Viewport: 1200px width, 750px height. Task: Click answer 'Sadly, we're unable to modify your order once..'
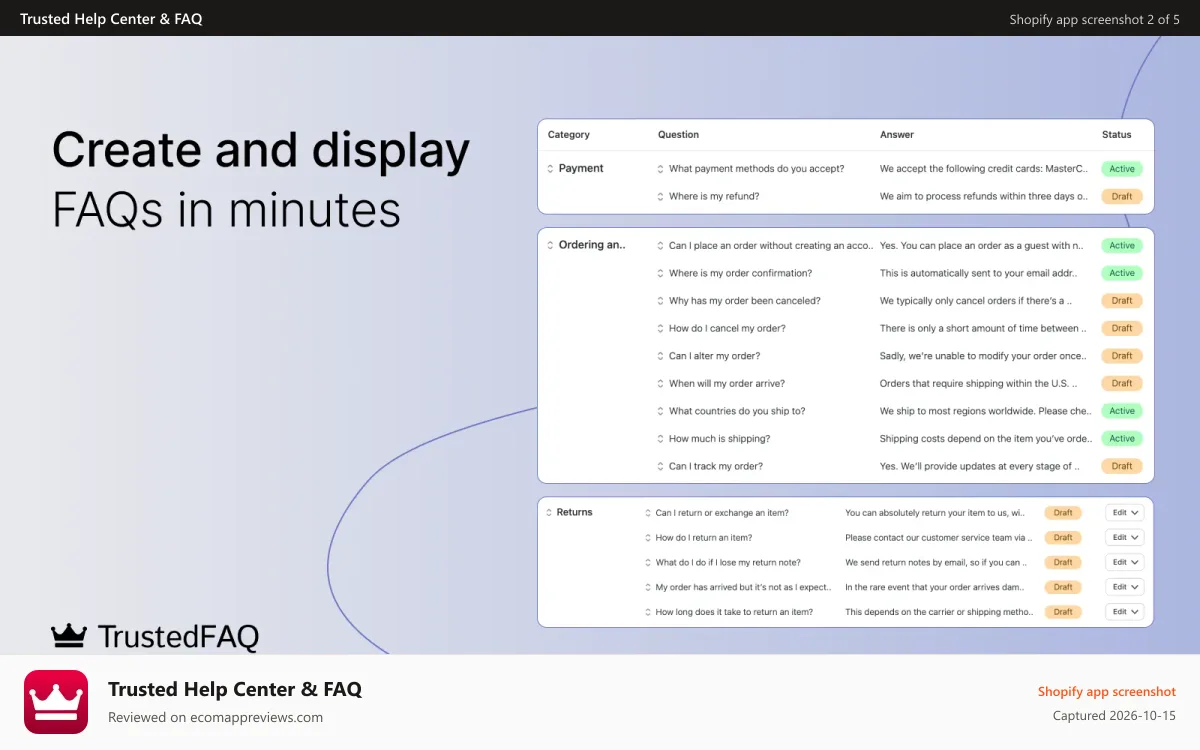pyautogui.click(x=983, y=356)
